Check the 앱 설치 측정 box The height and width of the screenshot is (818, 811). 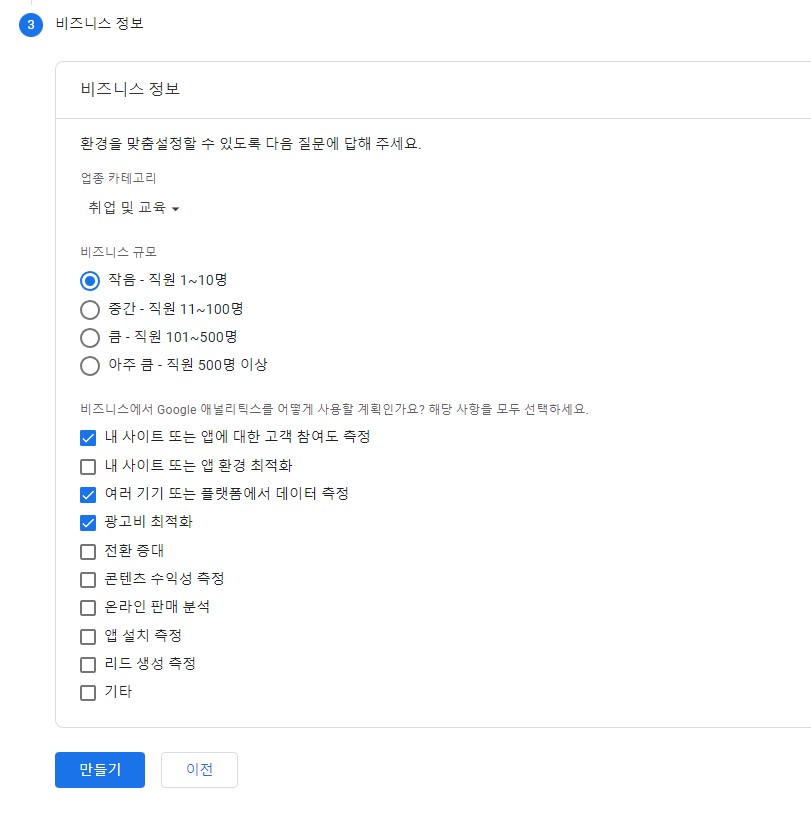pyautogui.click(x=88, y=635)
